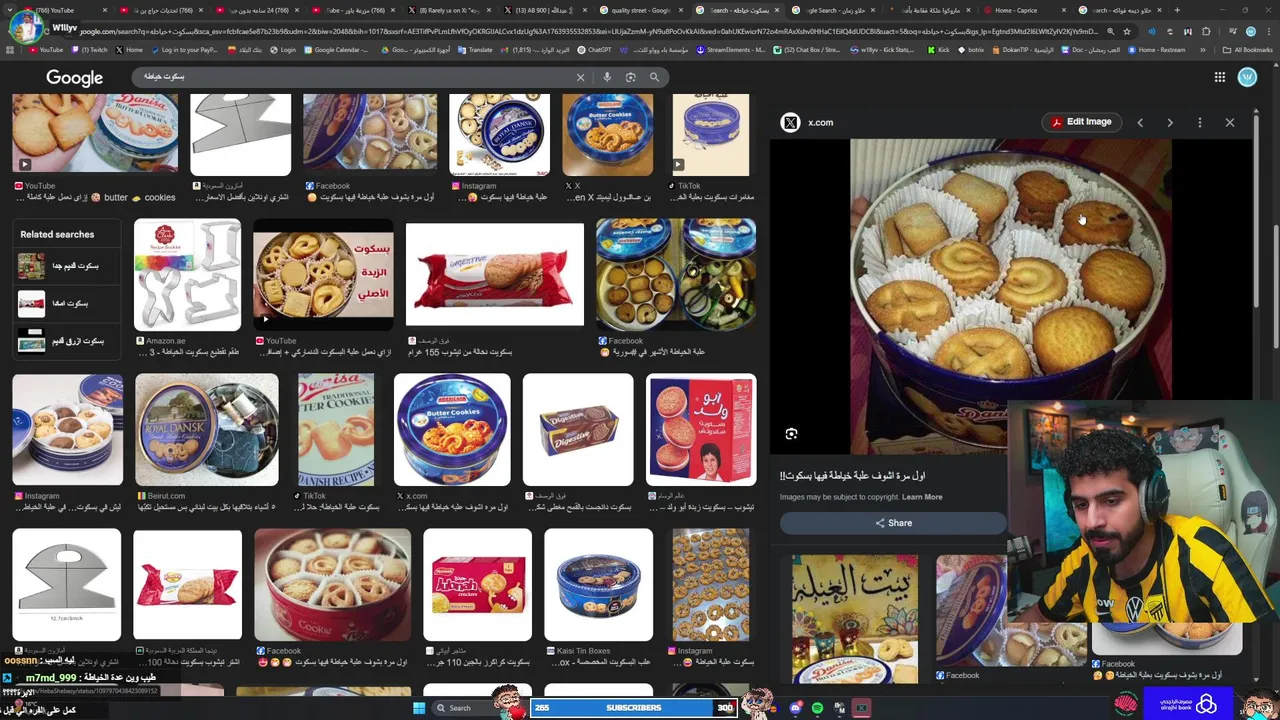This screenshot has width=1280, height=720.
Task: Open the red Digestive biscuit pack thumbnail
Action: click(495, 275)
